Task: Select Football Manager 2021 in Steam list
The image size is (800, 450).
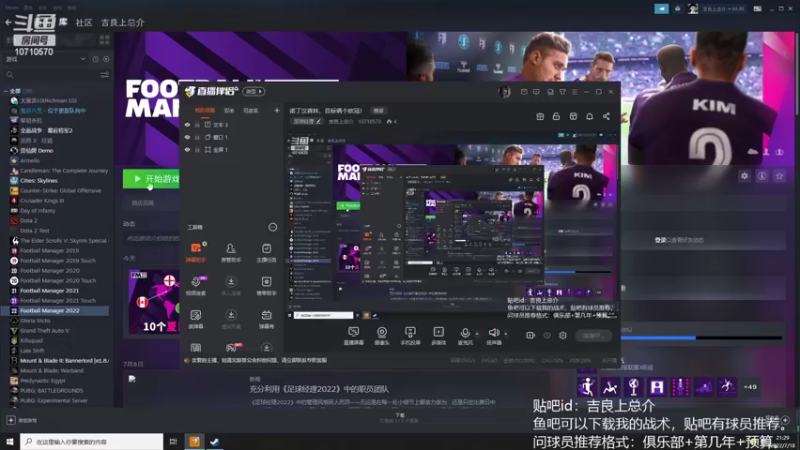Action: pos(49,290)
